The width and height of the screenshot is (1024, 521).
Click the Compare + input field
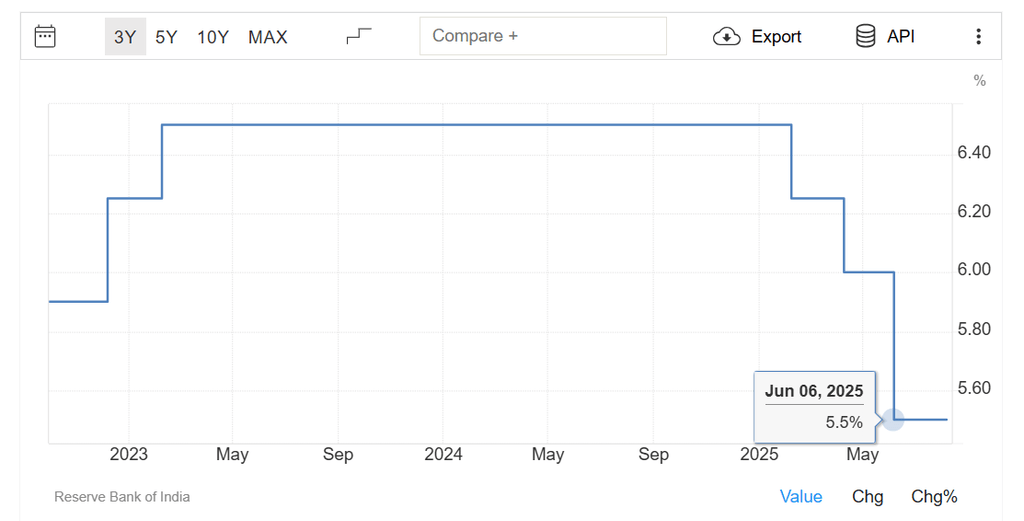[x=542, y=36]
